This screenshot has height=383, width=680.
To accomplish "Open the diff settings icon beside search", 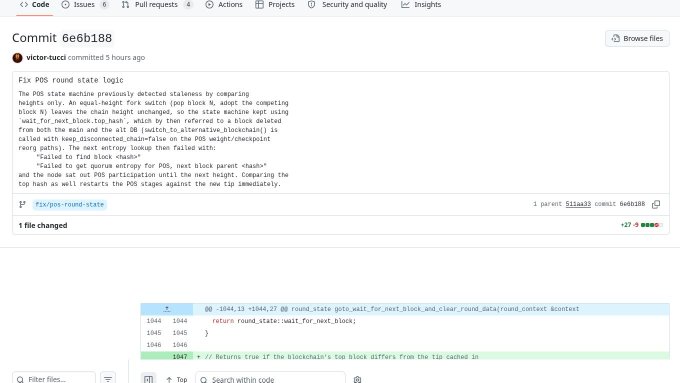I will click(357, 379).
